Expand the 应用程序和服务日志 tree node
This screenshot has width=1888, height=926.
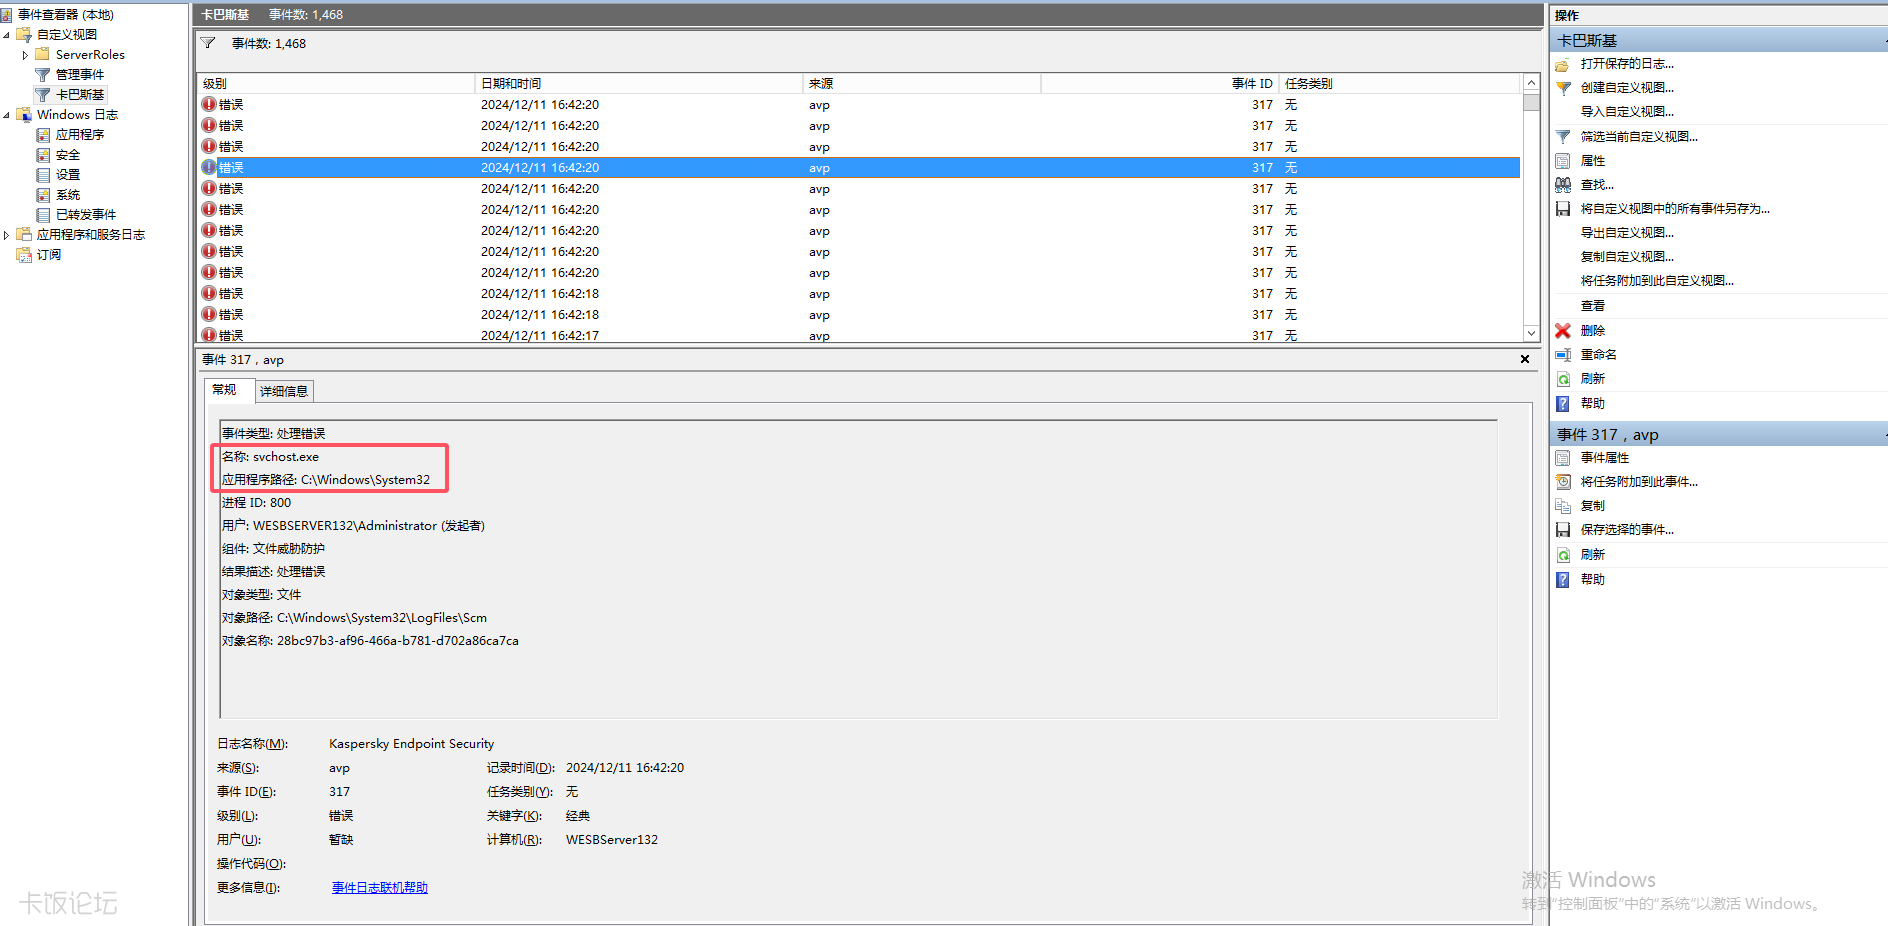[7, 235]
